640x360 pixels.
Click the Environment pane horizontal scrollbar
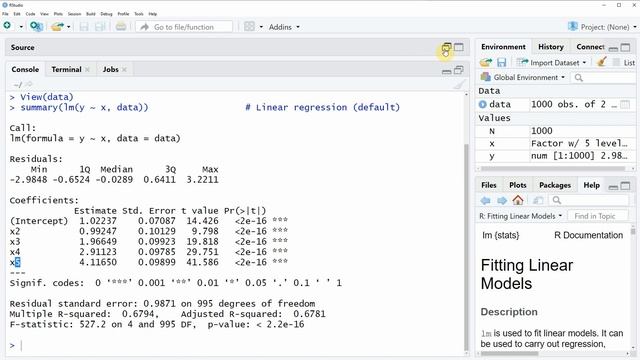(552, 168)
